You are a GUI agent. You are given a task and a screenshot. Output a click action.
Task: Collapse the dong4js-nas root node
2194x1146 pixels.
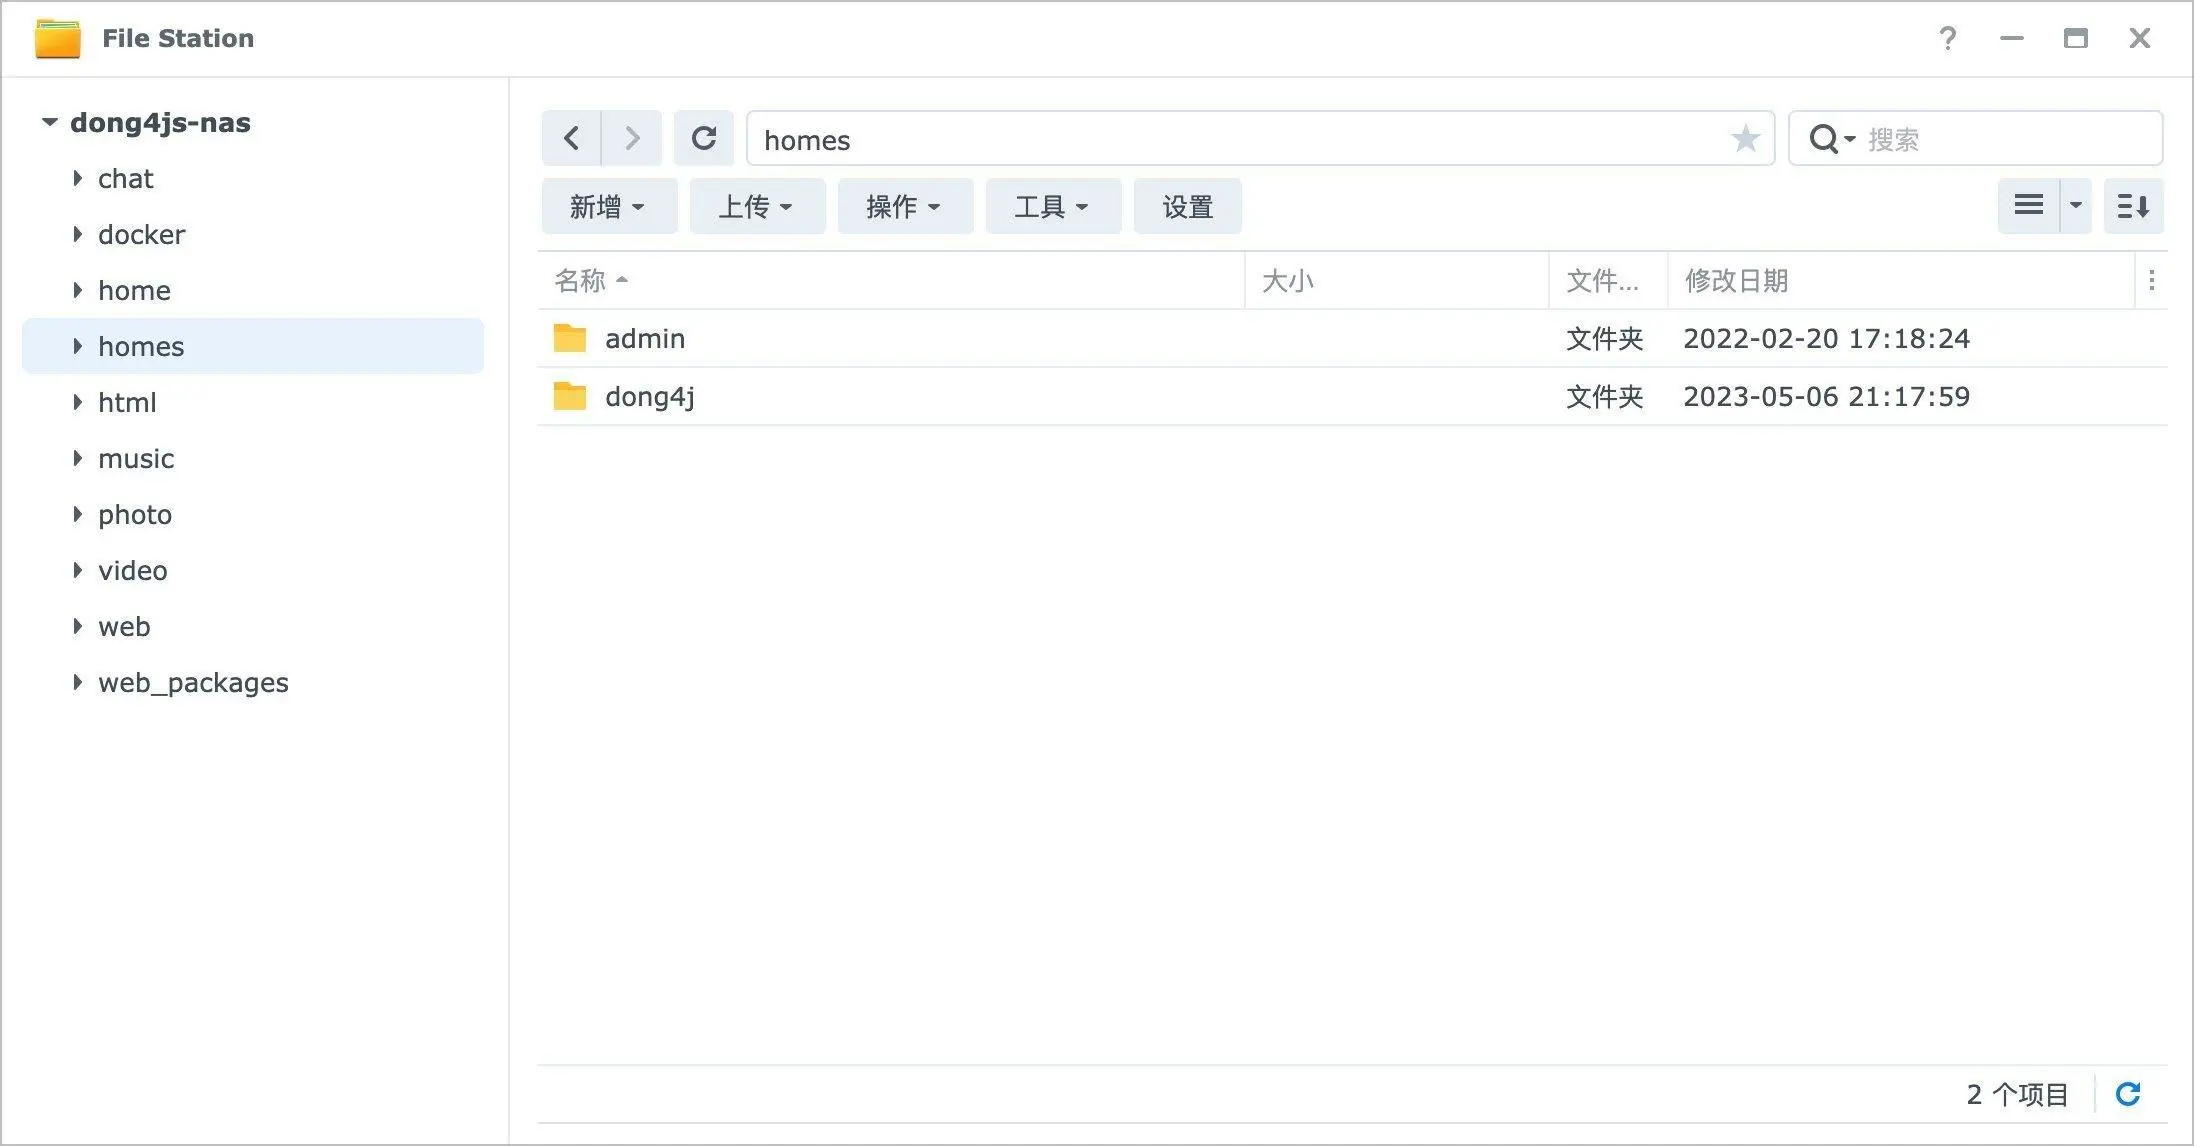[48, 121]
